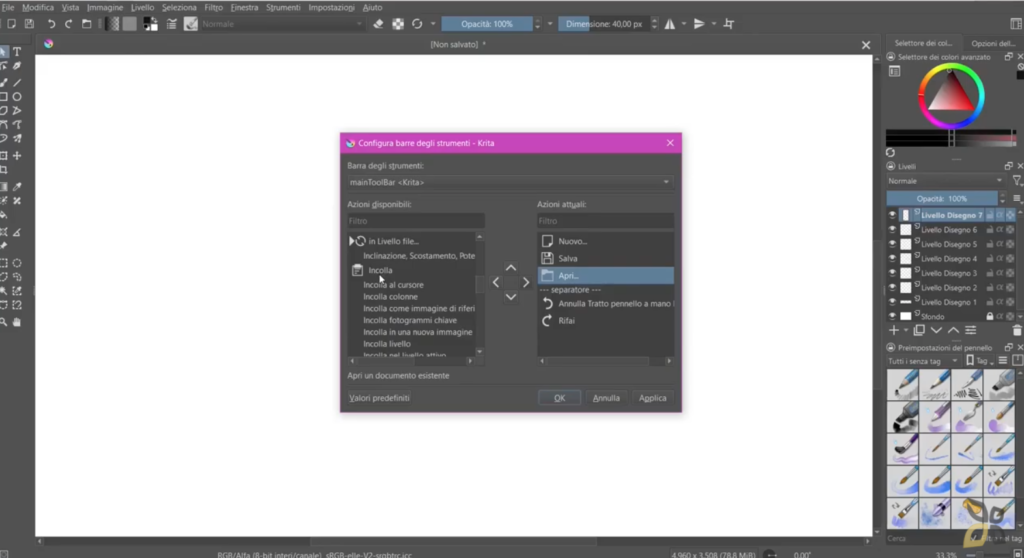The width and height of the screenshot is (1024, 558).
Task: Toggle the eraser mode icon
Action: point(378,24)
